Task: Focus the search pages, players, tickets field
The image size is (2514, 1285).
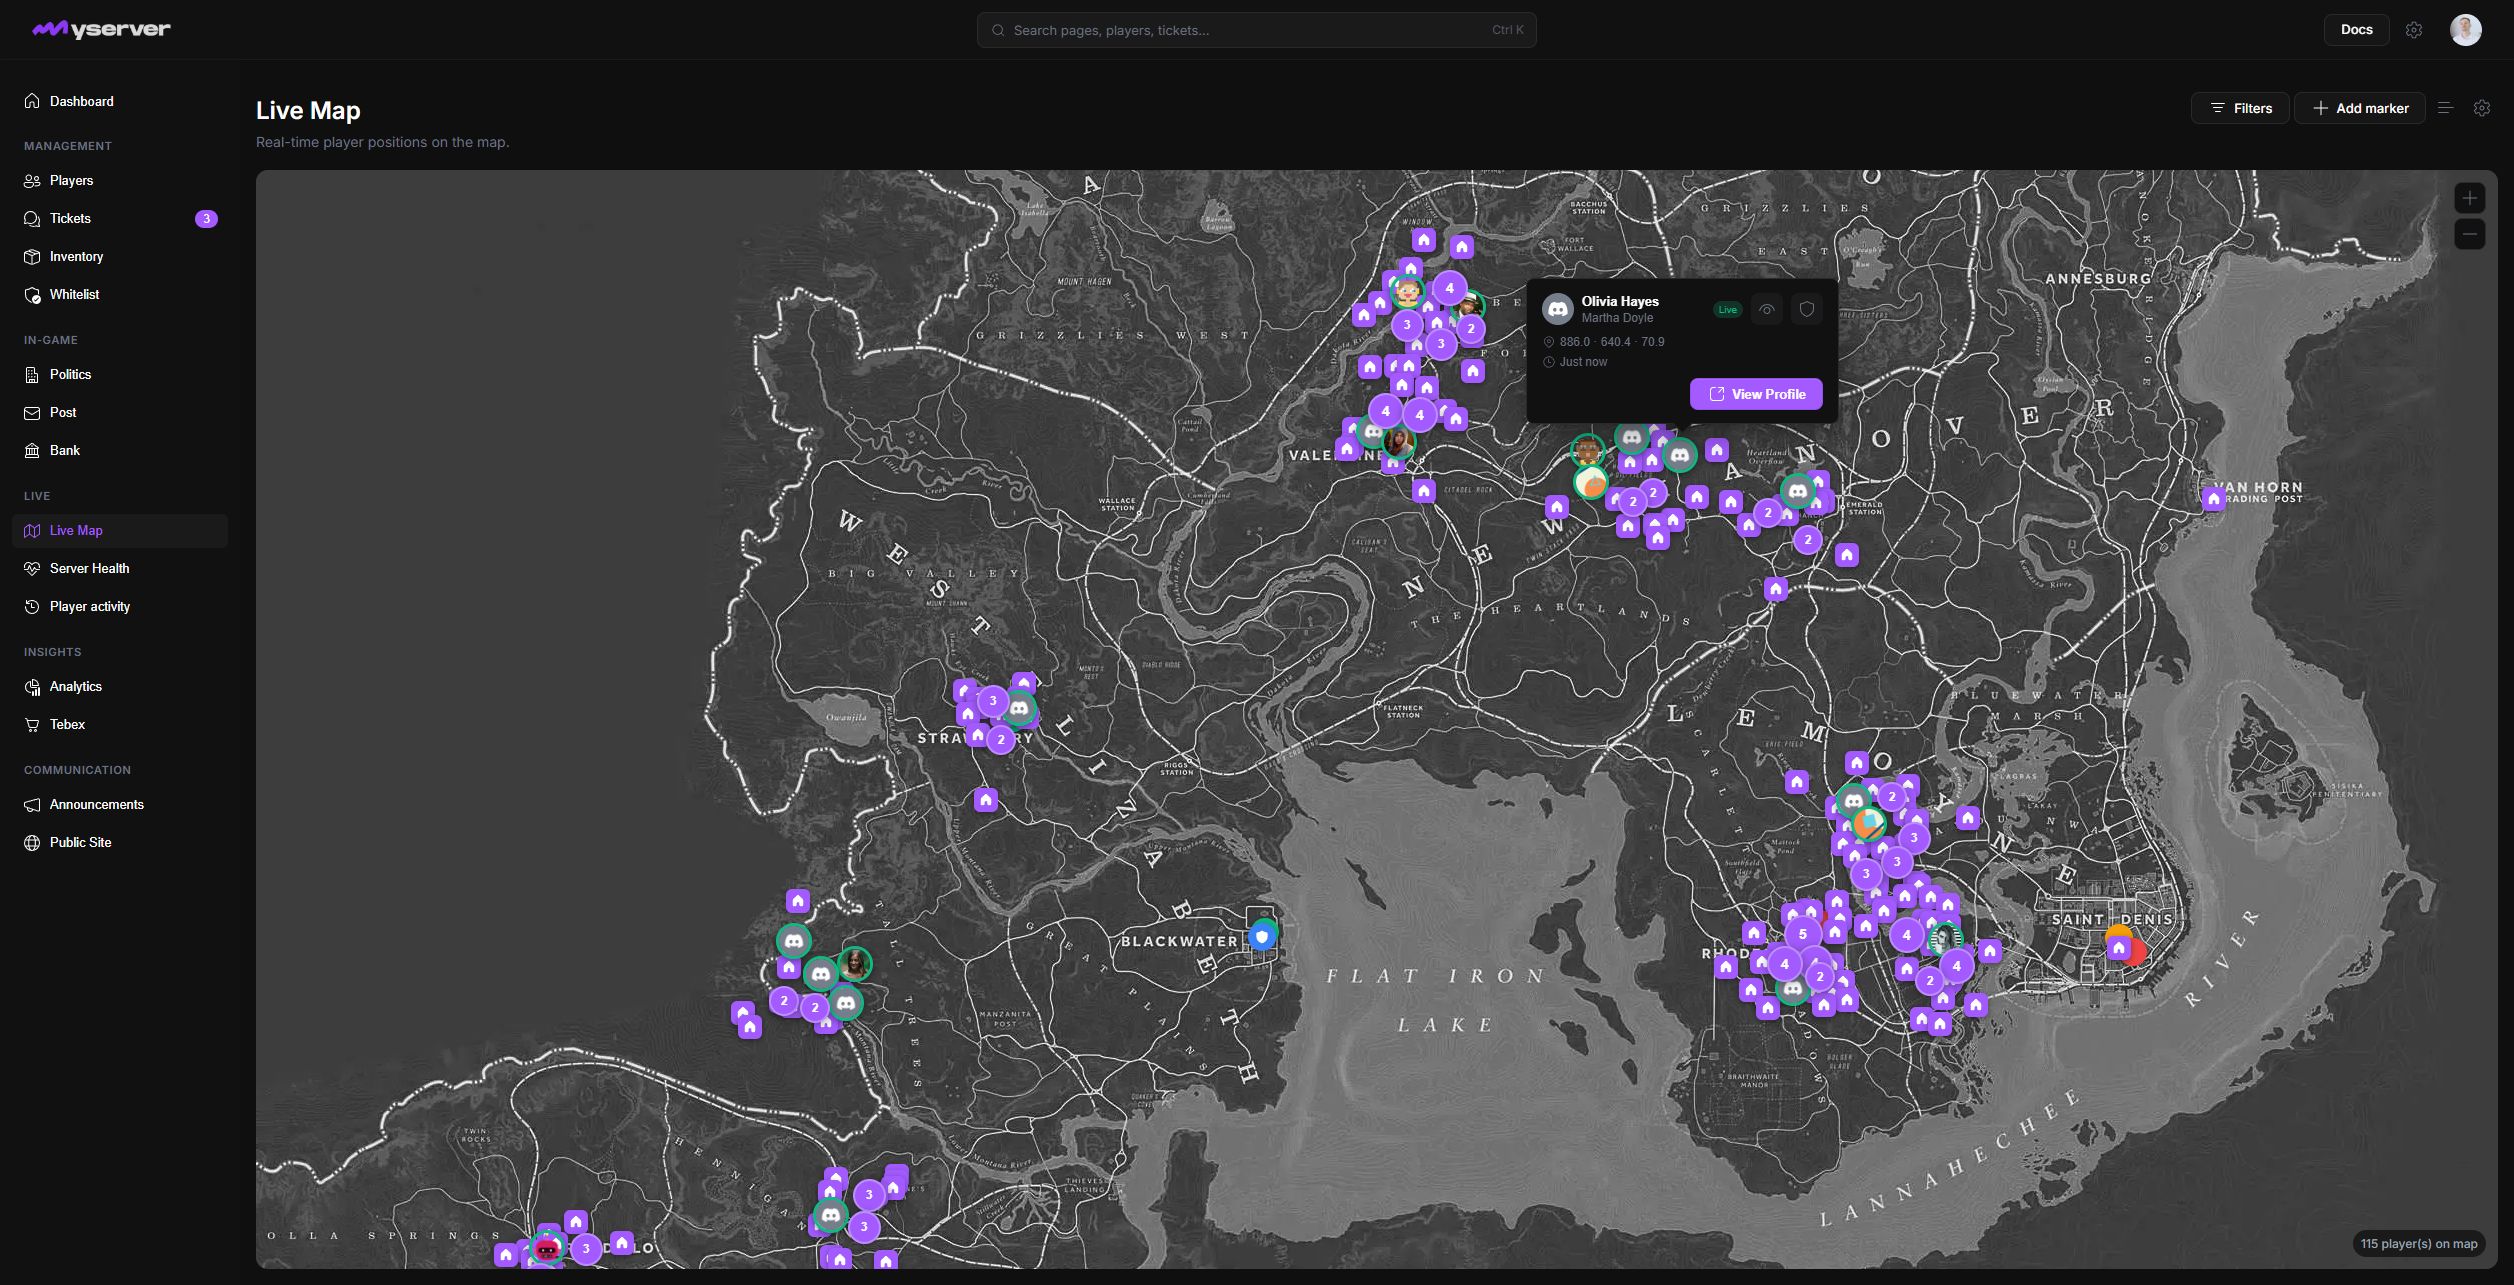Action: 1256,30
